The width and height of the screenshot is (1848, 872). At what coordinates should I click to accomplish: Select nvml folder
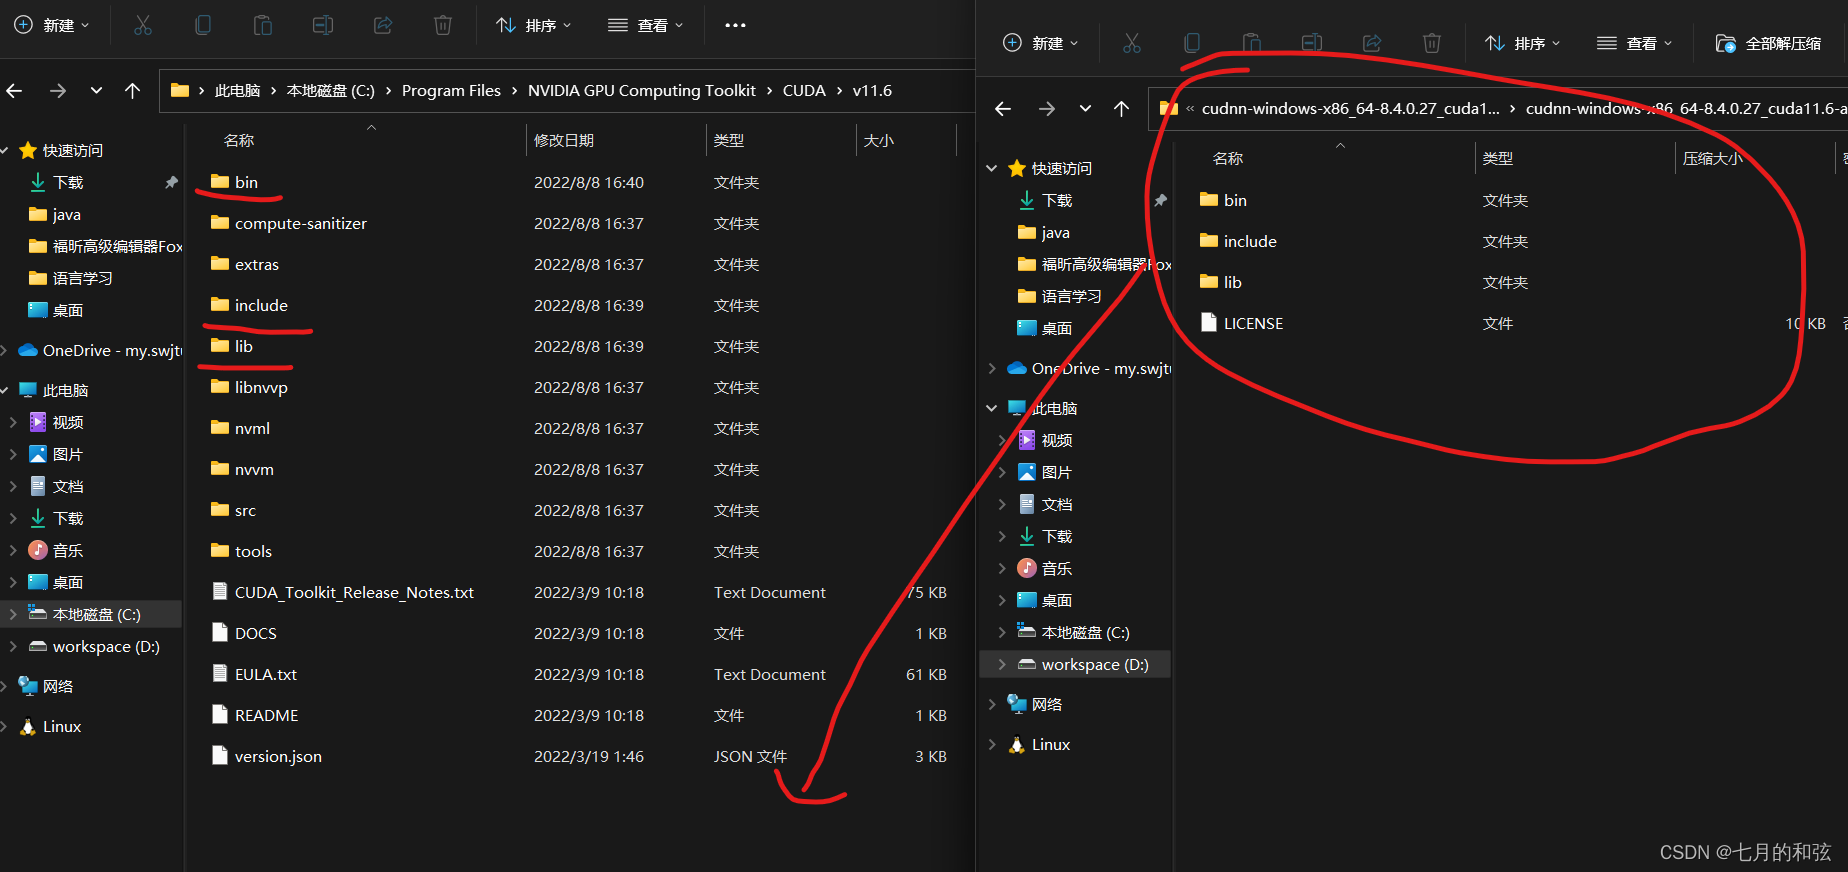point(252,428)
